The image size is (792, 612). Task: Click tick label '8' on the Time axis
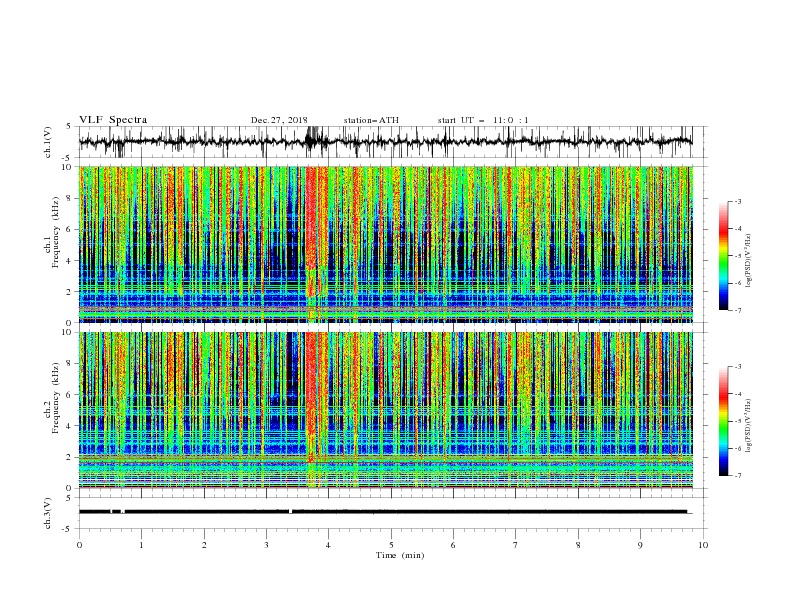578,545
